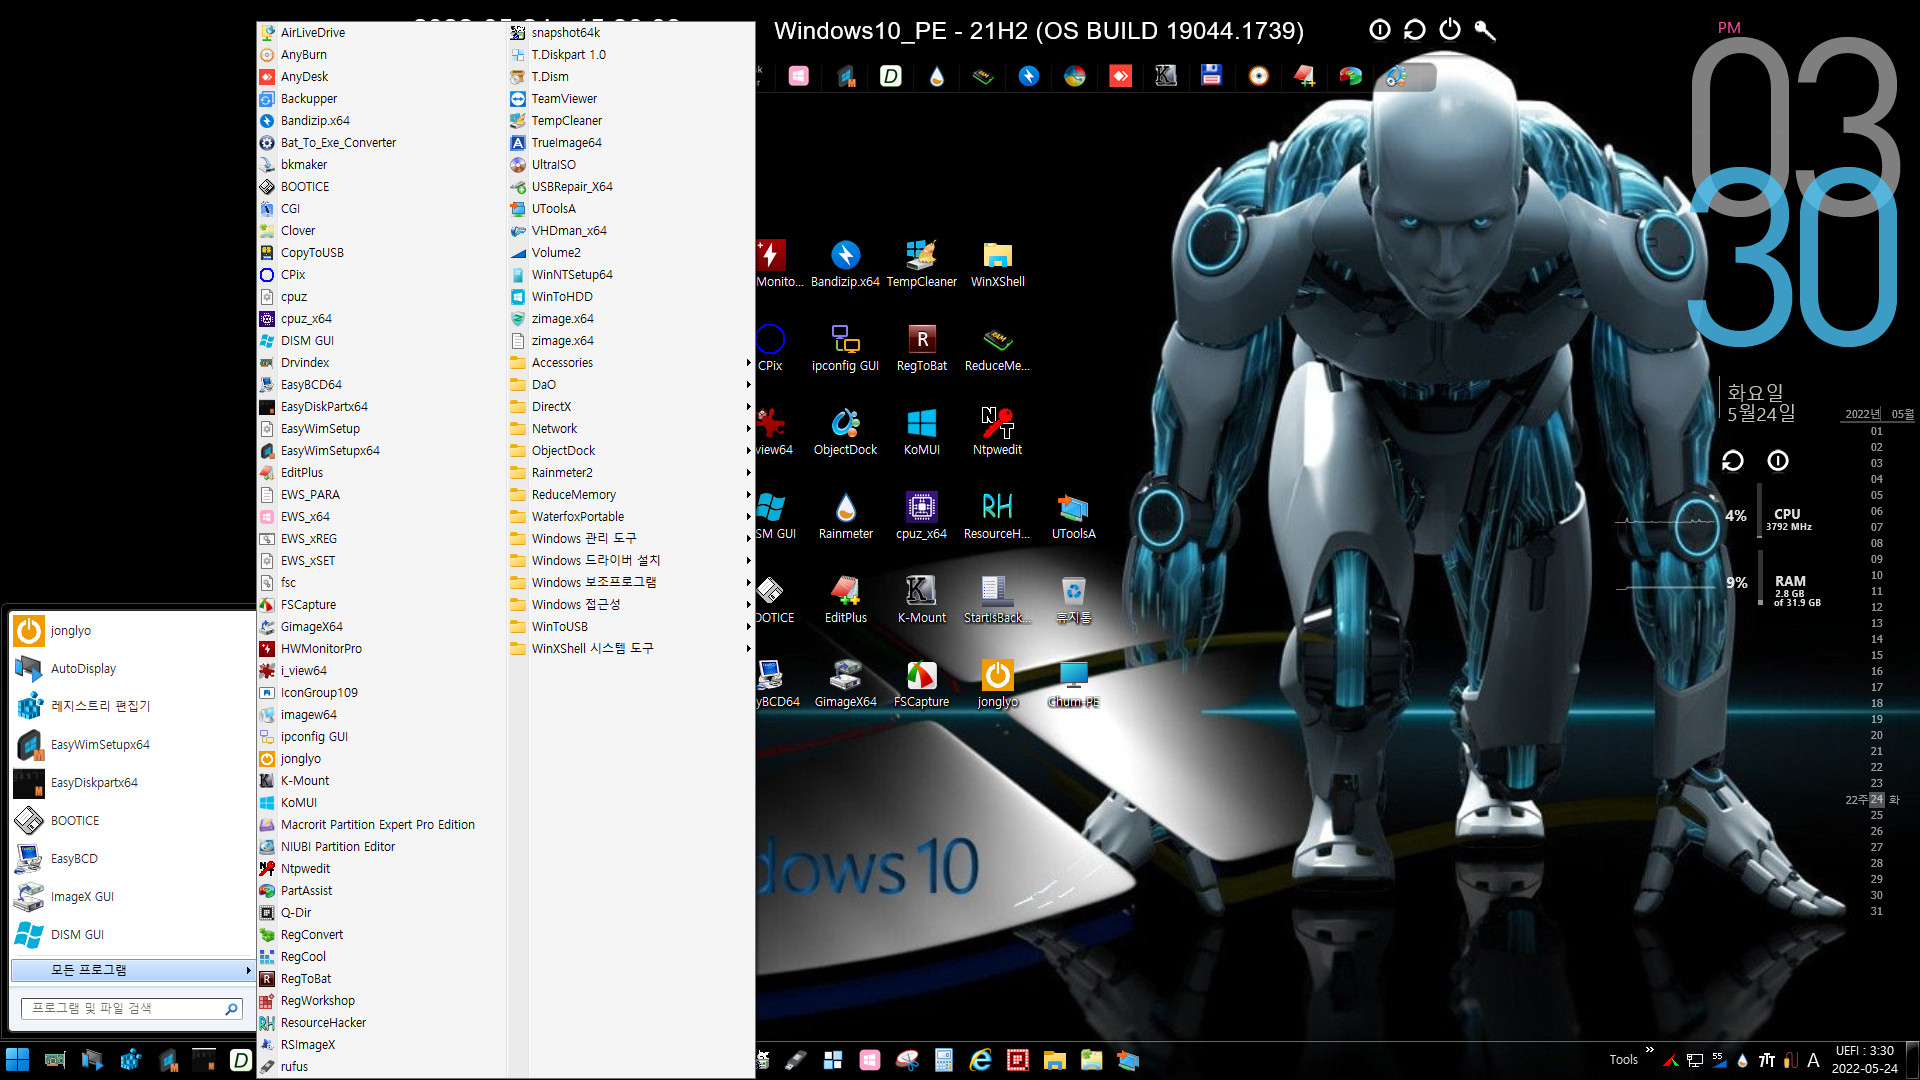Launch Ntpwedit desktop icon
Image resolution: width=1920 pixels, height=1080 pixels.
coord(997,431)
